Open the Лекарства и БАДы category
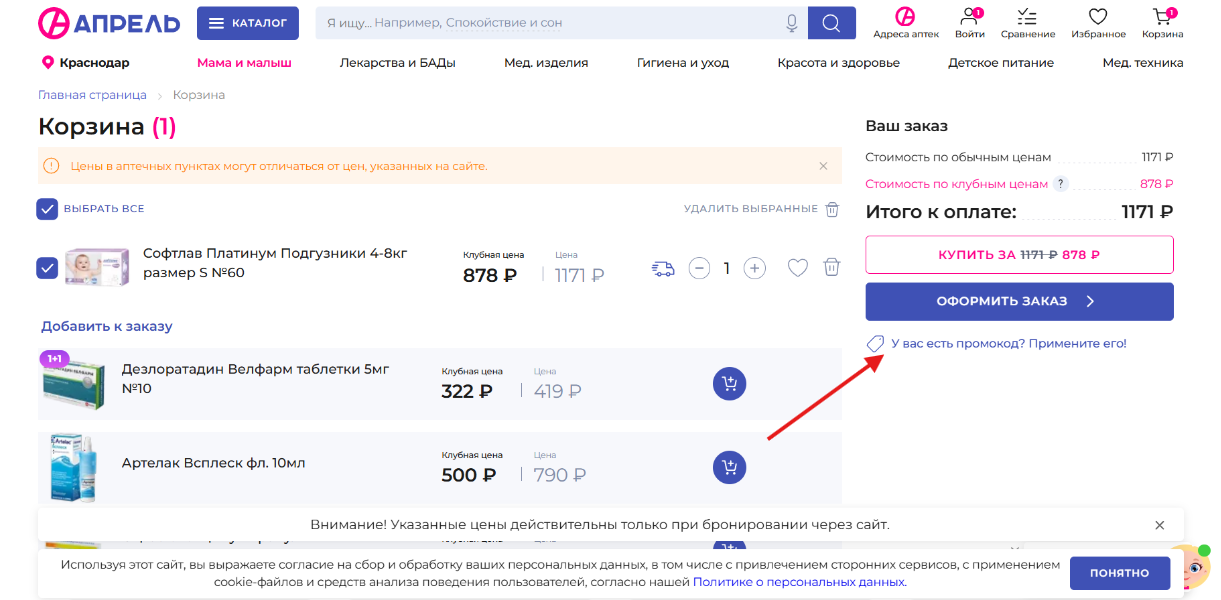 [x=398, y=62]
